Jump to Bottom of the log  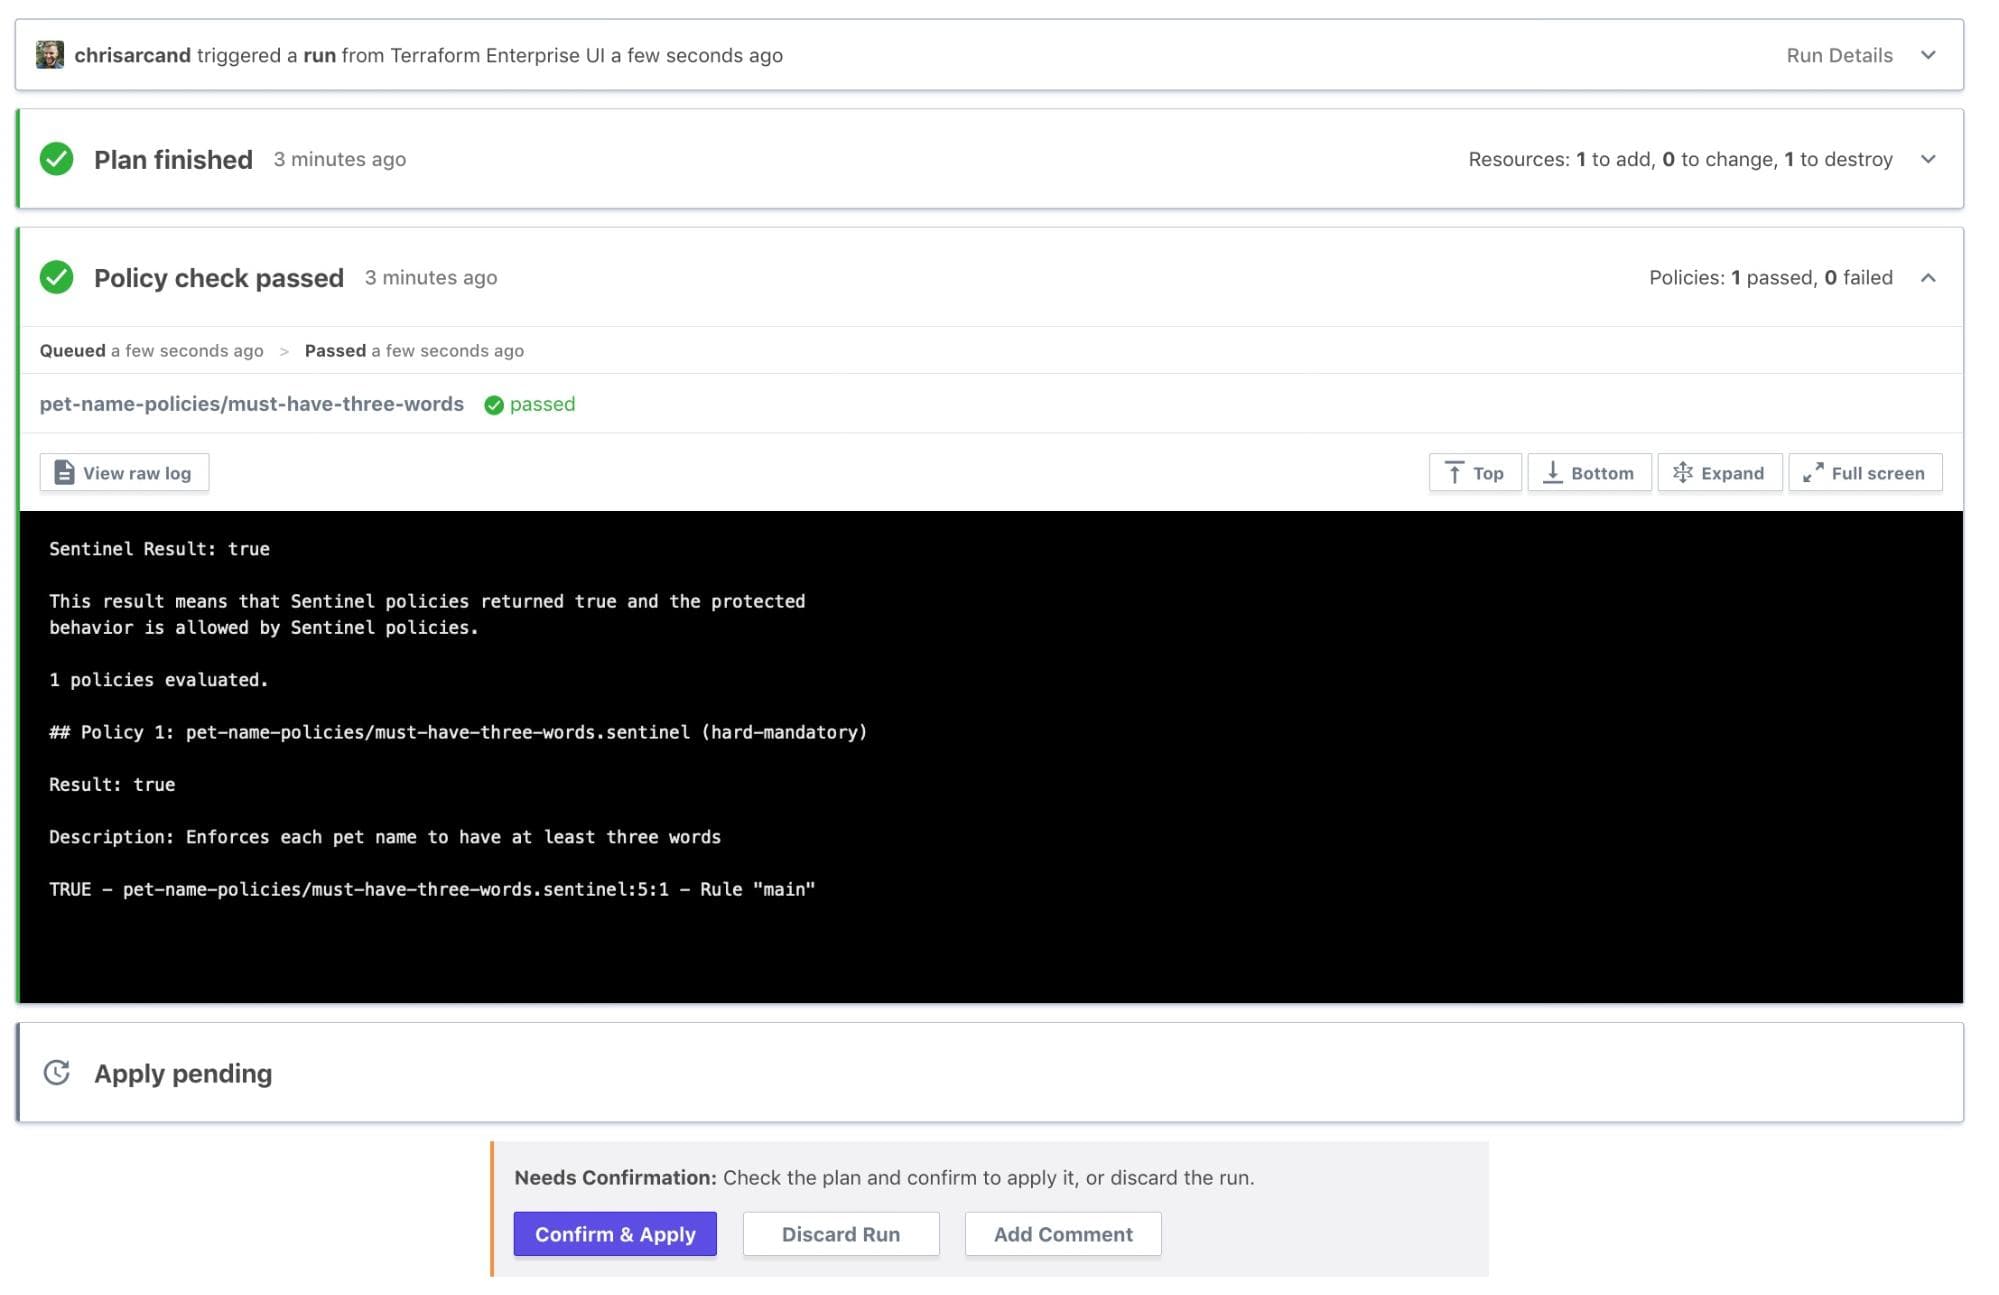click(1589, 473)
